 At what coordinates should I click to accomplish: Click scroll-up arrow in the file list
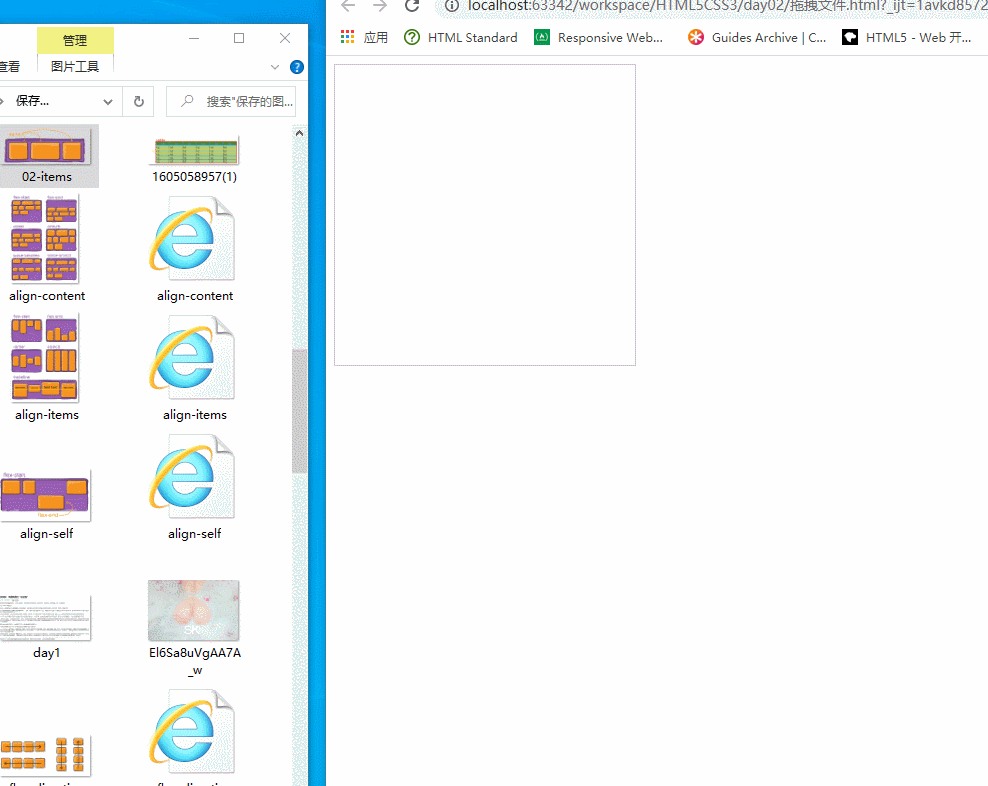click(299, 133)
